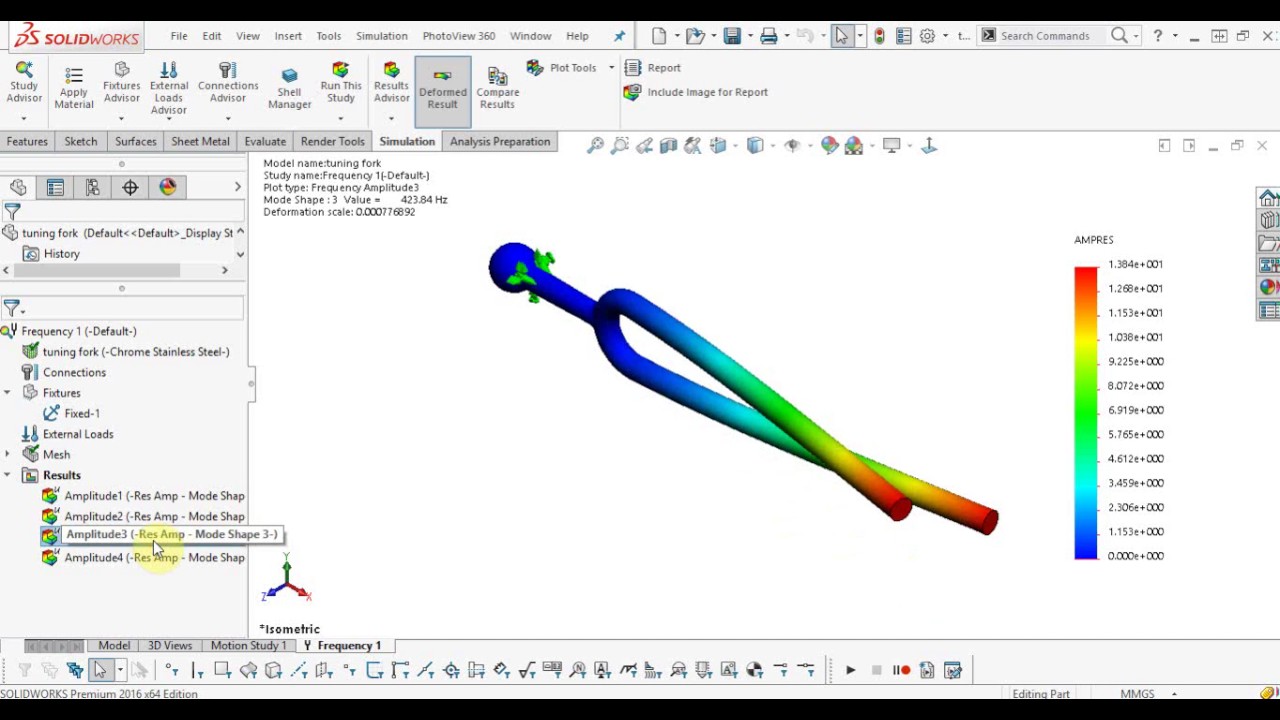Click the color legend bar

tap(1086, 413)
